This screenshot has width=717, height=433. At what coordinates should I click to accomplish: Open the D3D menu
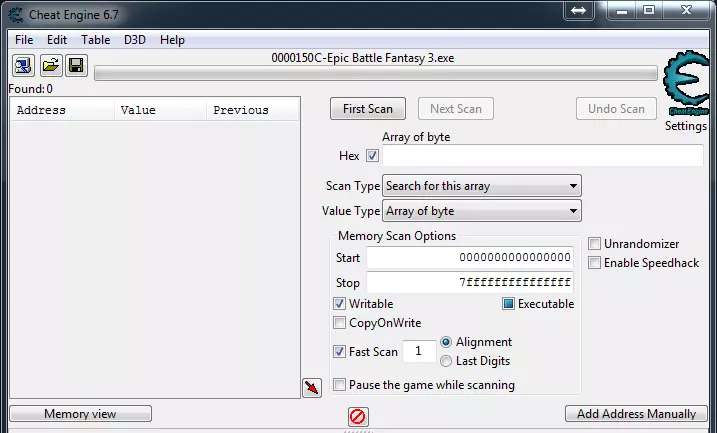point(135,40)
